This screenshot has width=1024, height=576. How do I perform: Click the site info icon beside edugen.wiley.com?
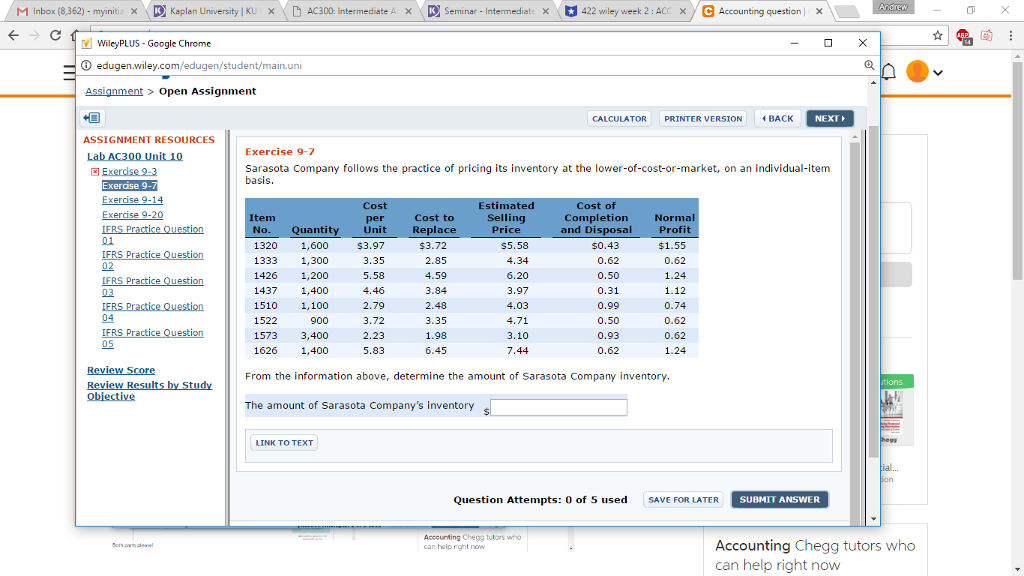tap(86, 65)
